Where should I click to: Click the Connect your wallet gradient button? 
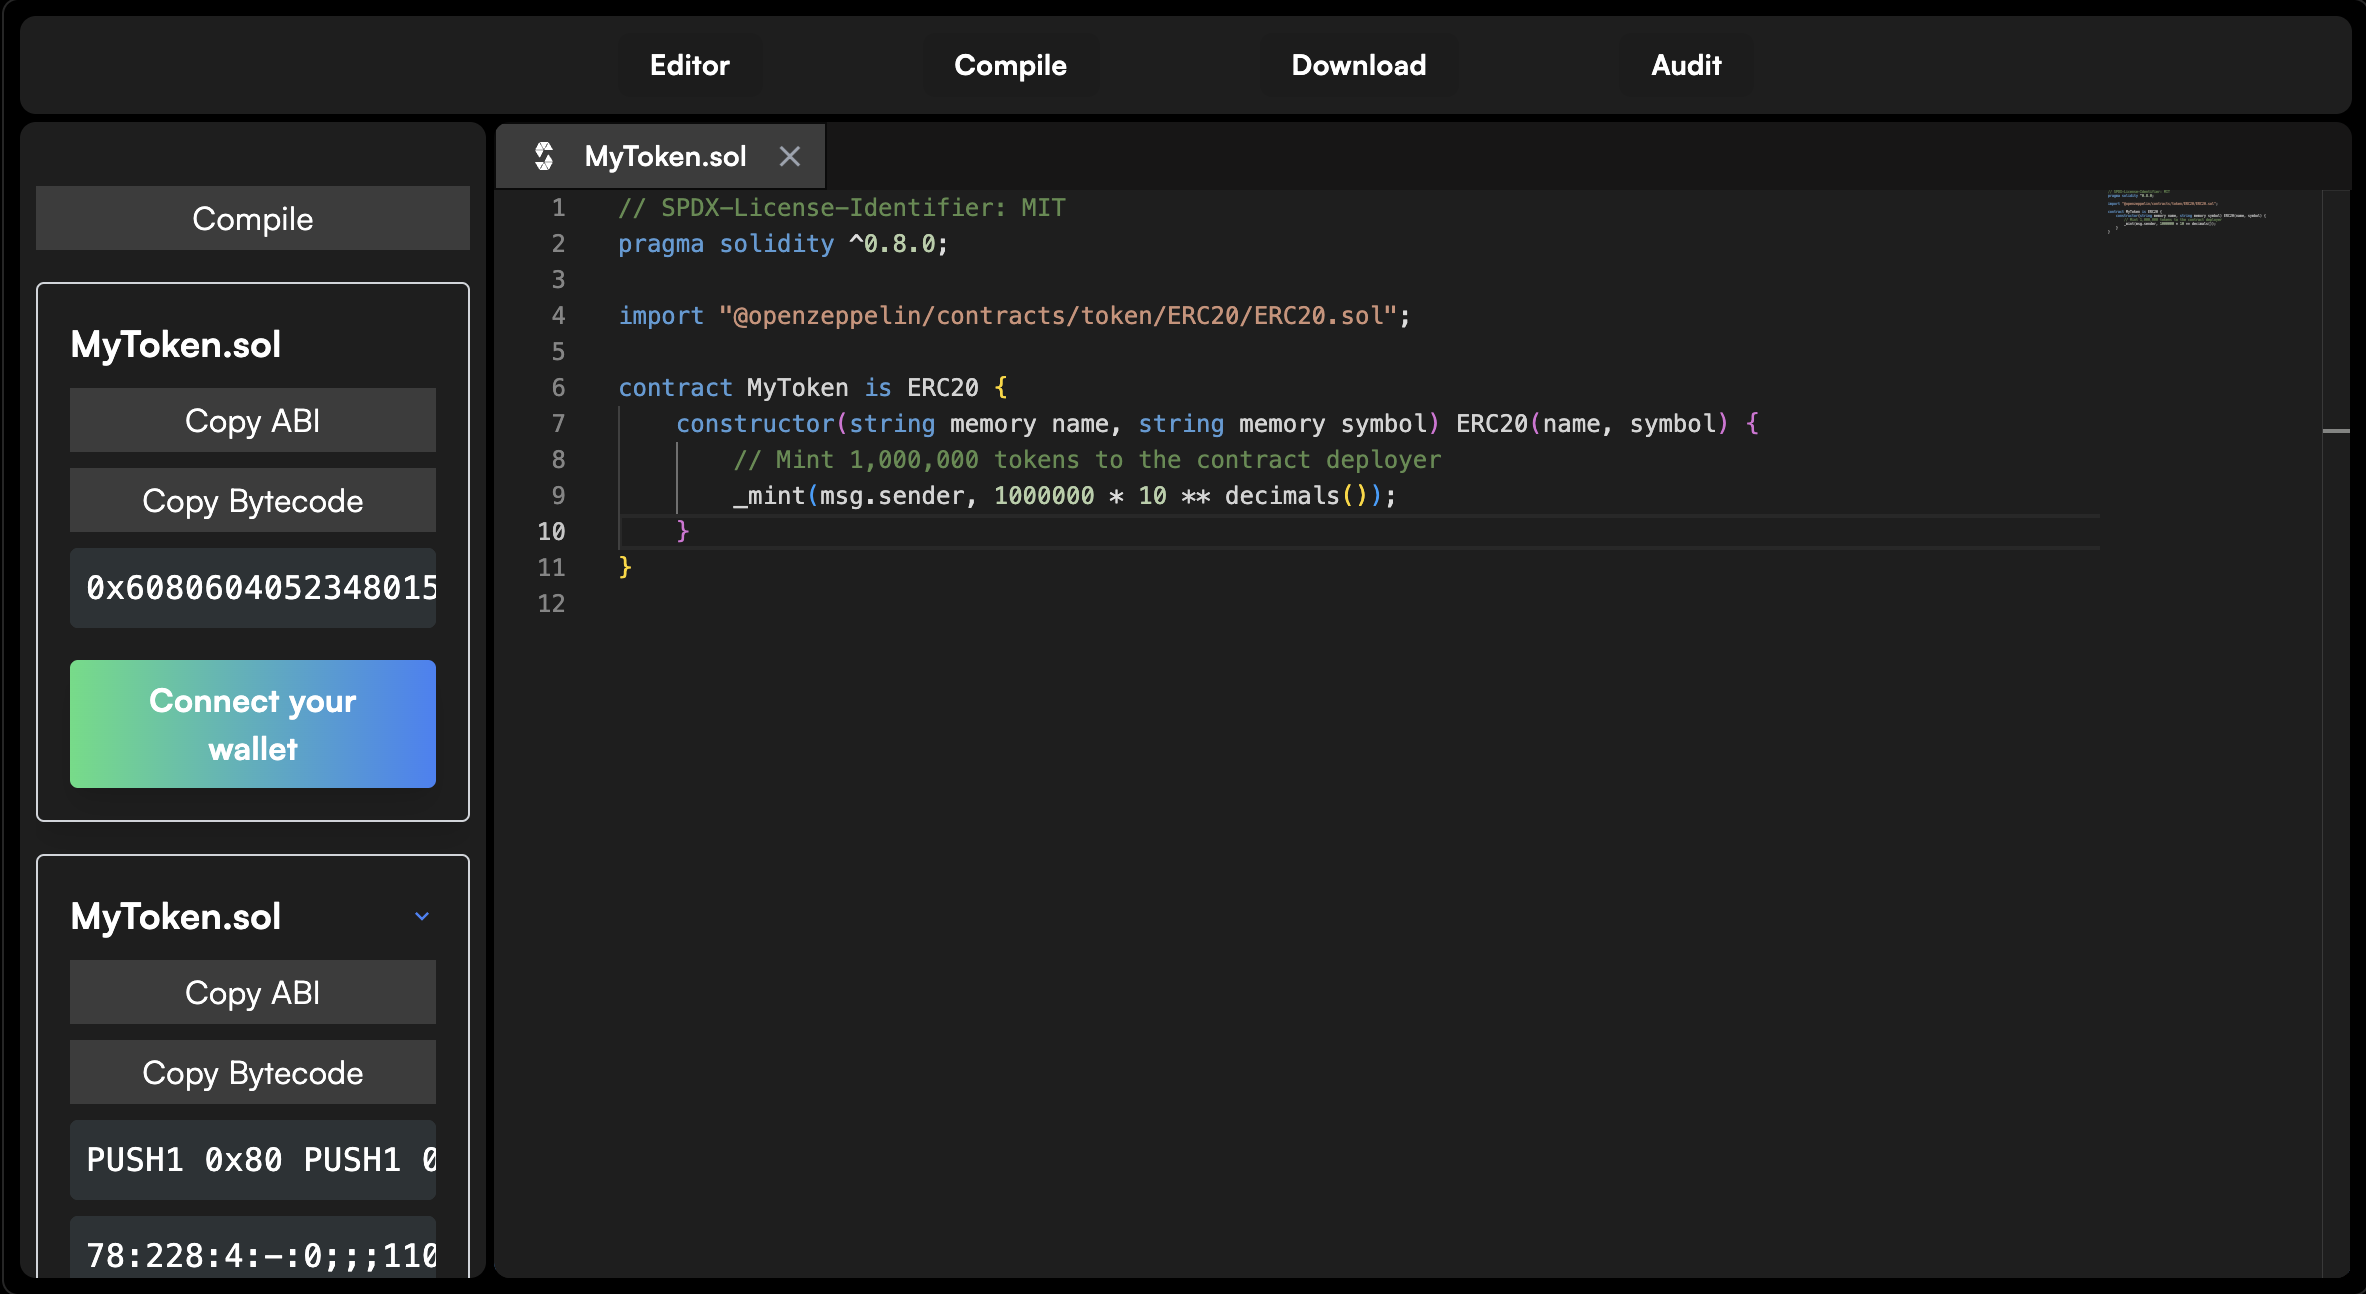point(252,724)
